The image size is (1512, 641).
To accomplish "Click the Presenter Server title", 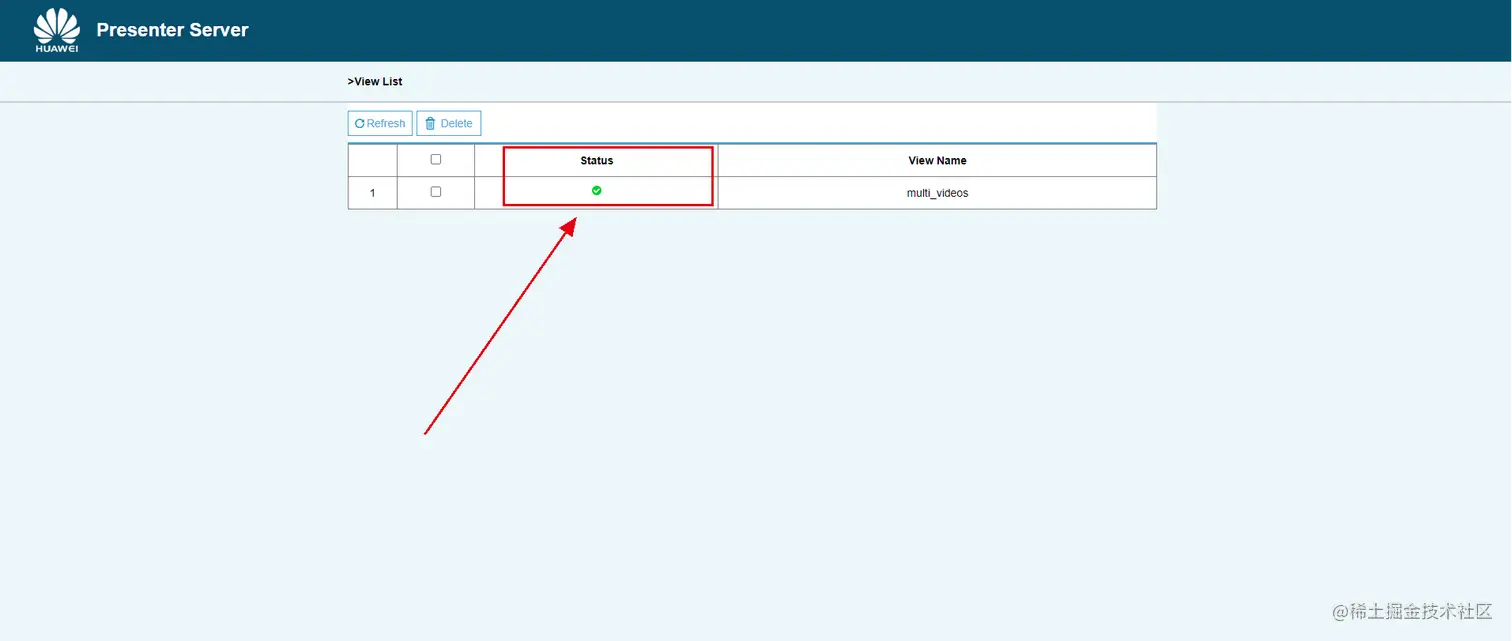I will (x=172, y=30).
